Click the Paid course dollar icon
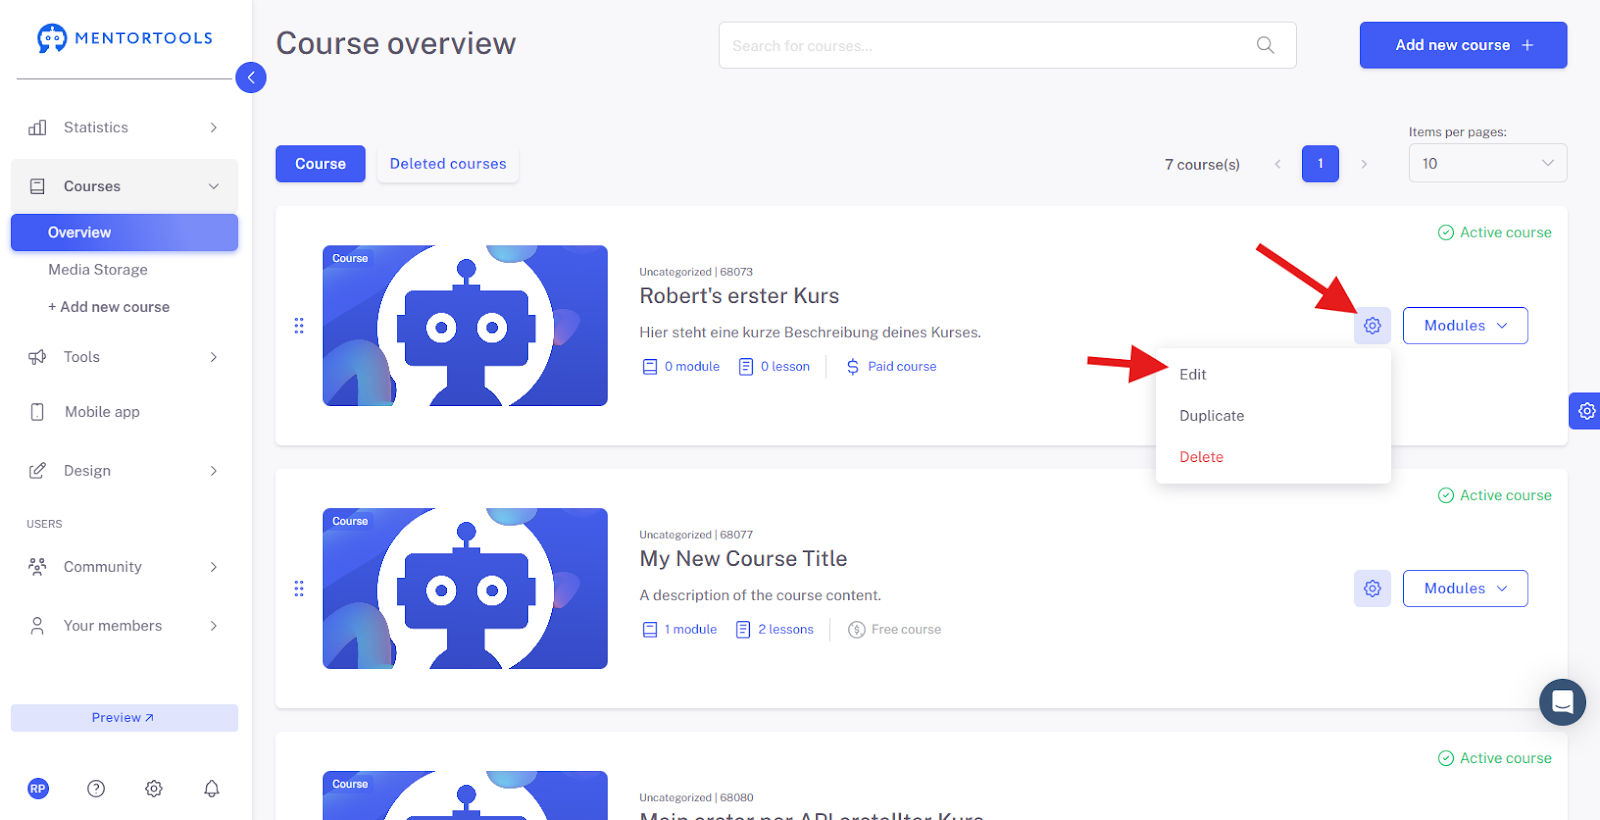The height and width of the screenshot is (820, 1600). pos(853,367)
